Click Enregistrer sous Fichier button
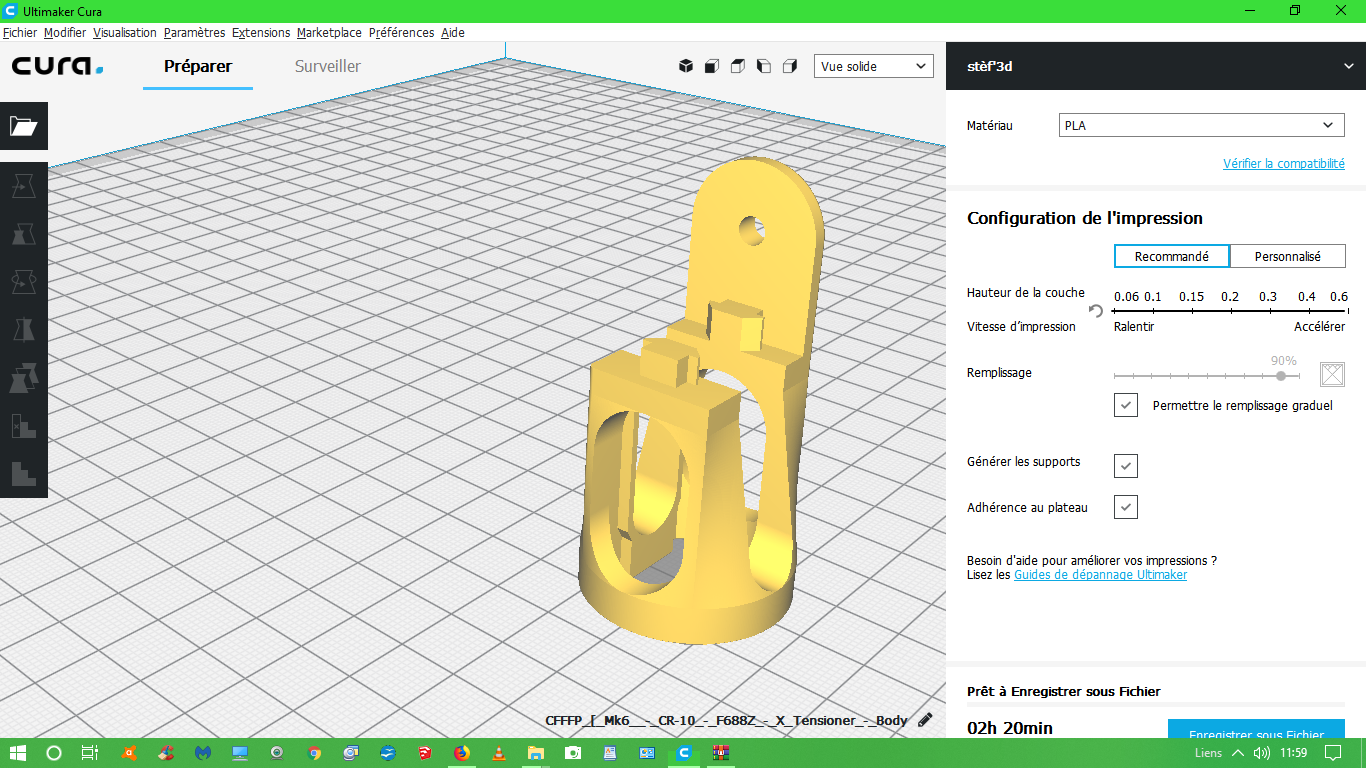The image size is (1366, 768). point(1256,729)
